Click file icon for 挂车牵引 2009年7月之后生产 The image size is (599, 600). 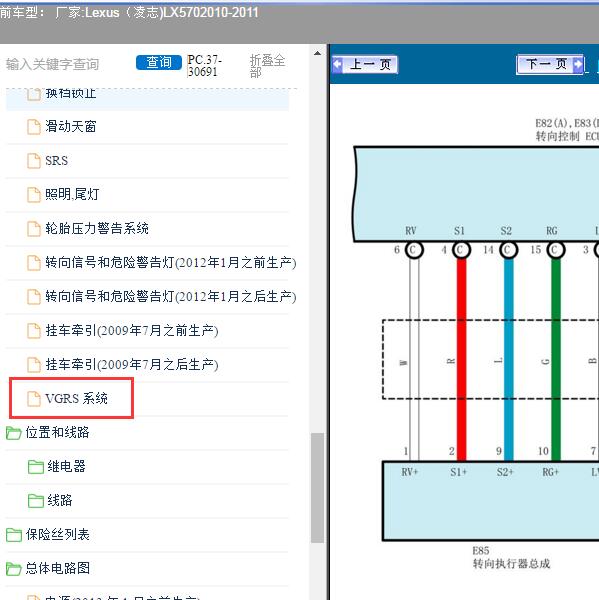[34, 365]
